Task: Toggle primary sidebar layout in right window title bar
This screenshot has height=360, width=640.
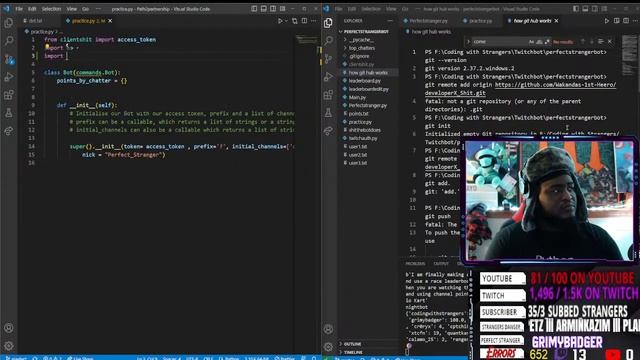Action: 576,9
